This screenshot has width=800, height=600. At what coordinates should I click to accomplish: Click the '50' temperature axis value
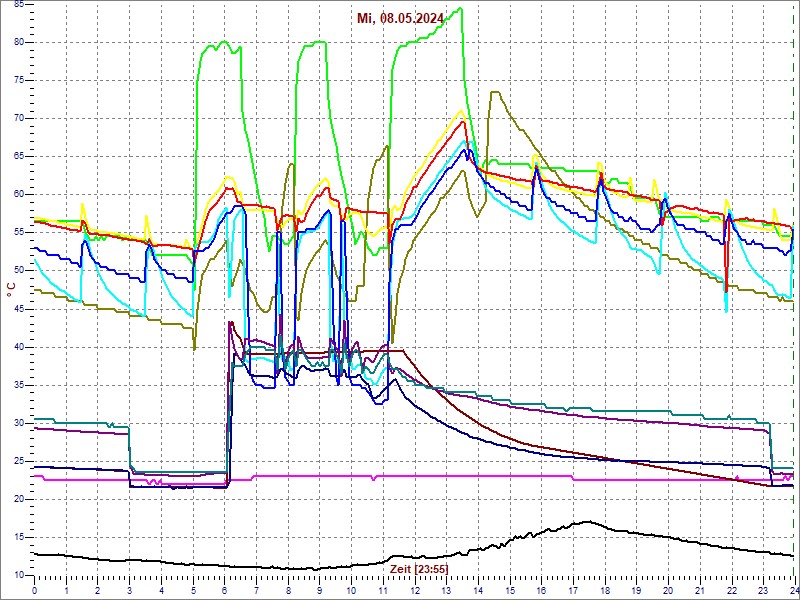click(x=19, y=270)
